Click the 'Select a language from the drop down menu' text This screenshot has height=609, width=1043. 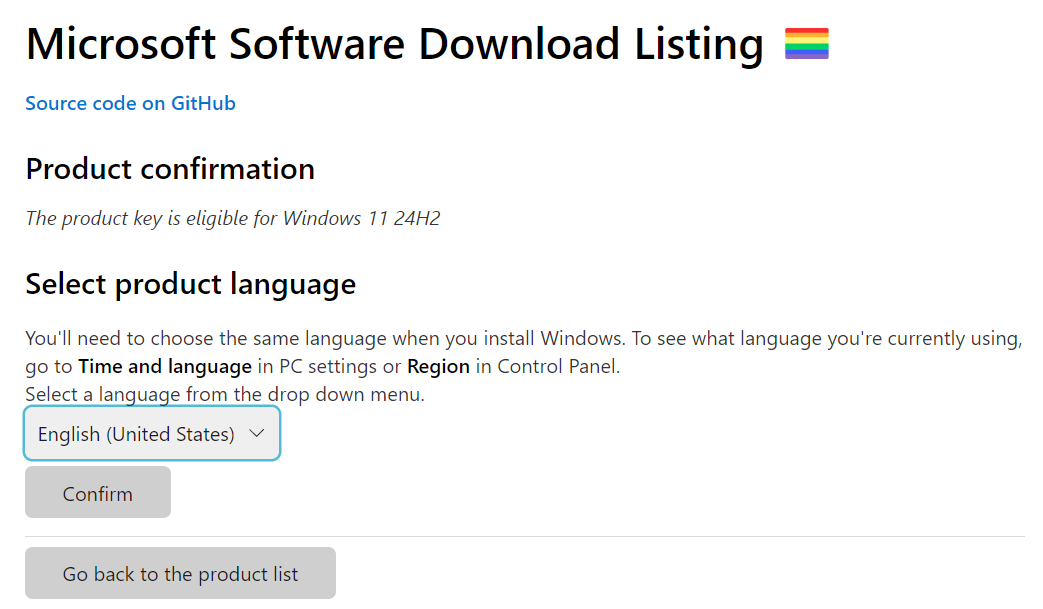click(225, 394)
